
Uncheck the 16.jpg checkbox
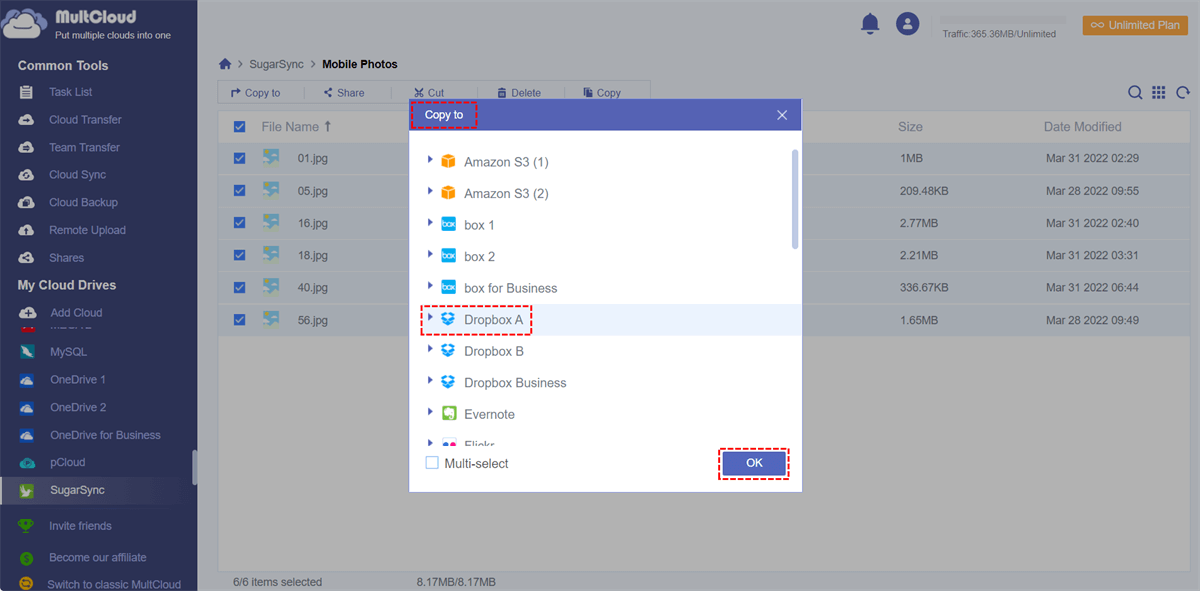pyautogui.click(x=239, y=223)
